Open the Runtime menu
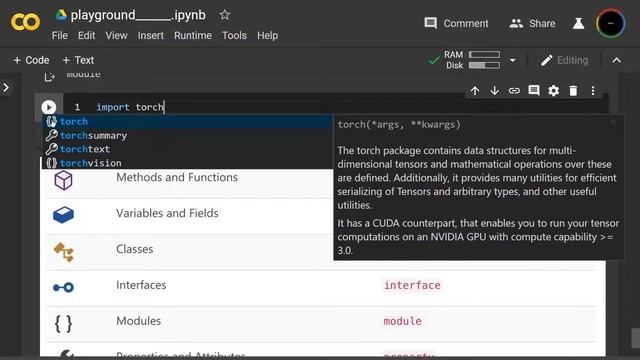The height and width of the screenshot is (360, 640). coord(193,36)
